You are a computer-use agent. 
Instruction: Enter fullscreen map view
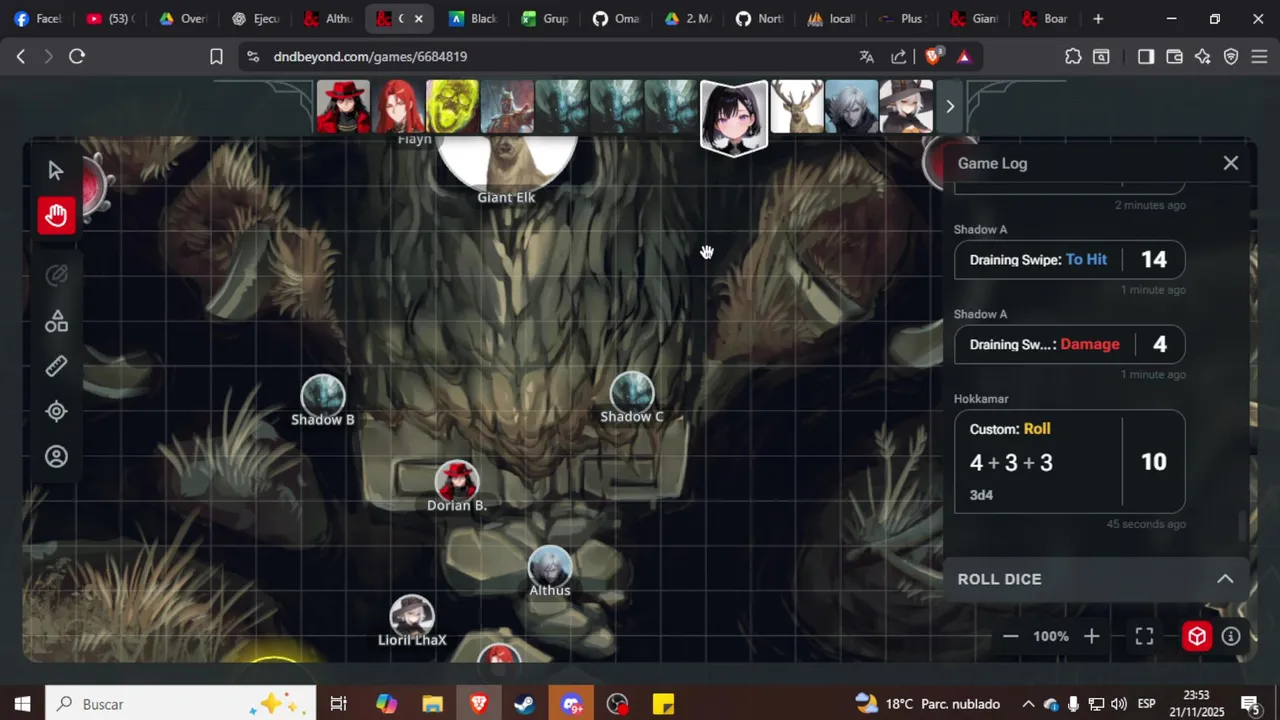1144,636
